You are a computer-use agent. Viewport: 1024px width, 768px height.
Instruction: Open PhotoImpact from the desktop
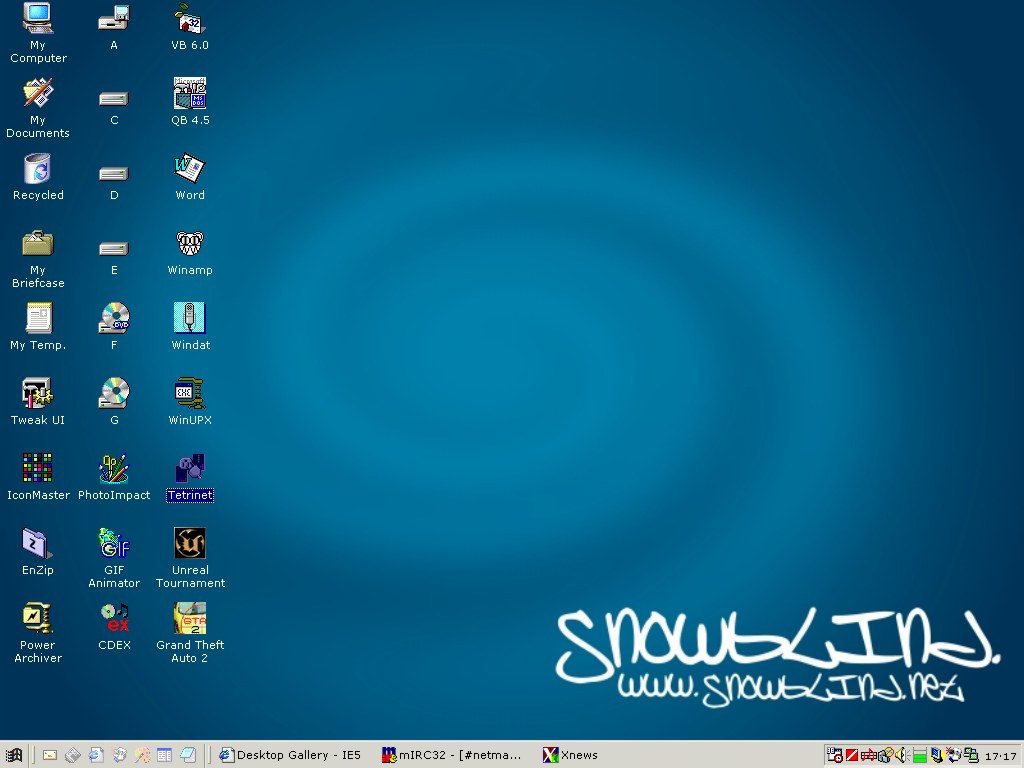(x=114, y=469)
